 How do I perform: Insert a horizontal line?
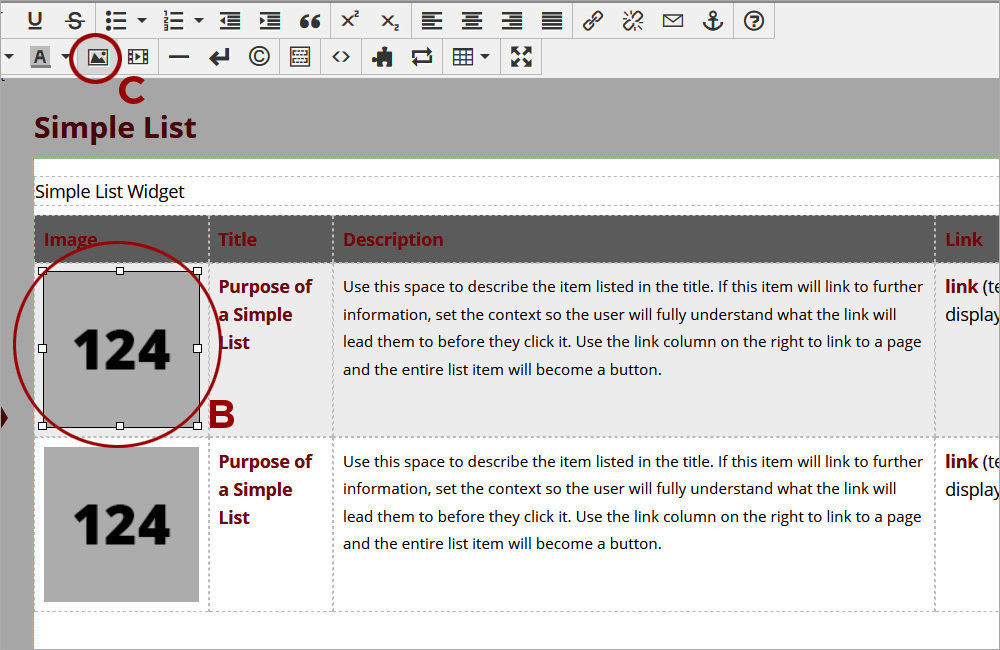point(179,57)
